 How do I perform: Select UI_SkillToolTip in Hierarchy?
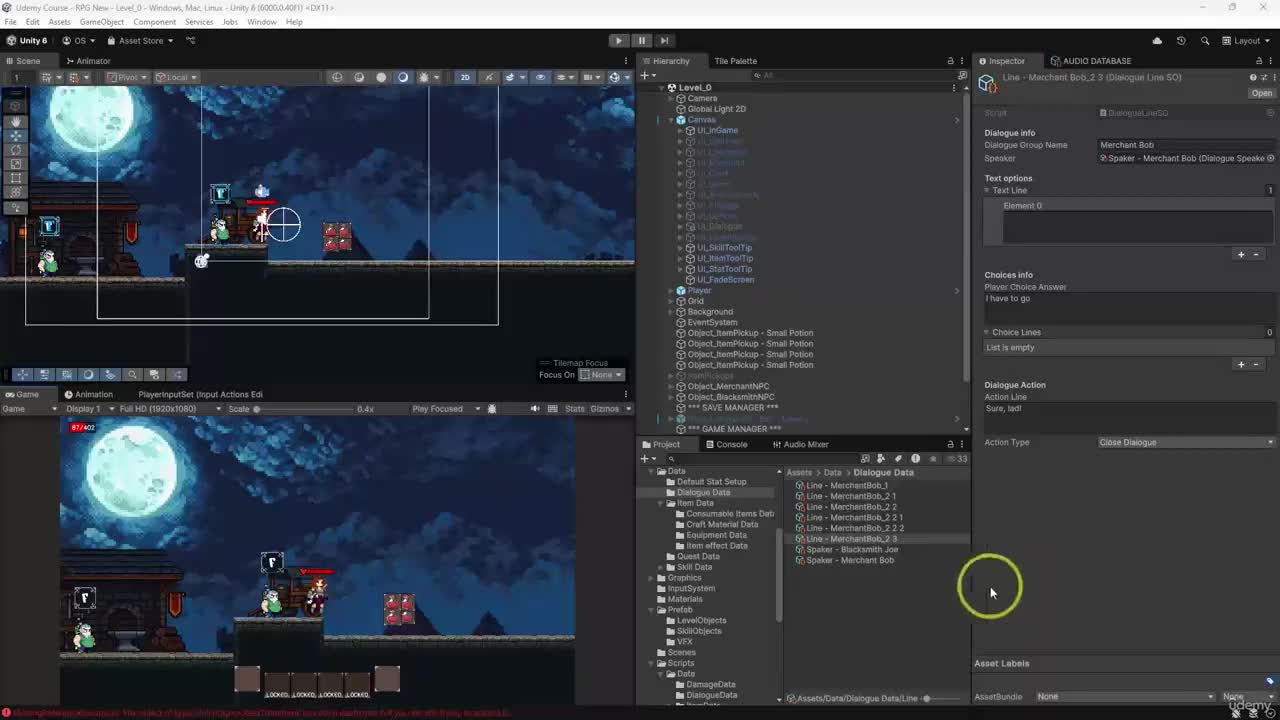[724, 248]
